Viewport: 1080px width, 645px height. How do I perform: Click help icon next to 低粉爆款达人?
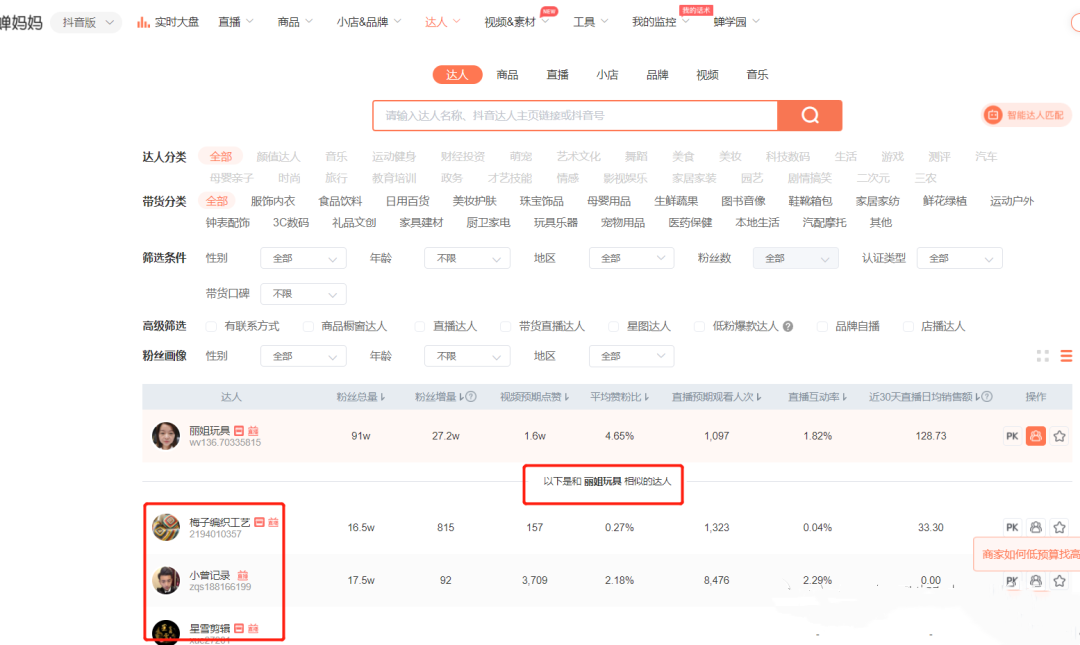point(788,326)
